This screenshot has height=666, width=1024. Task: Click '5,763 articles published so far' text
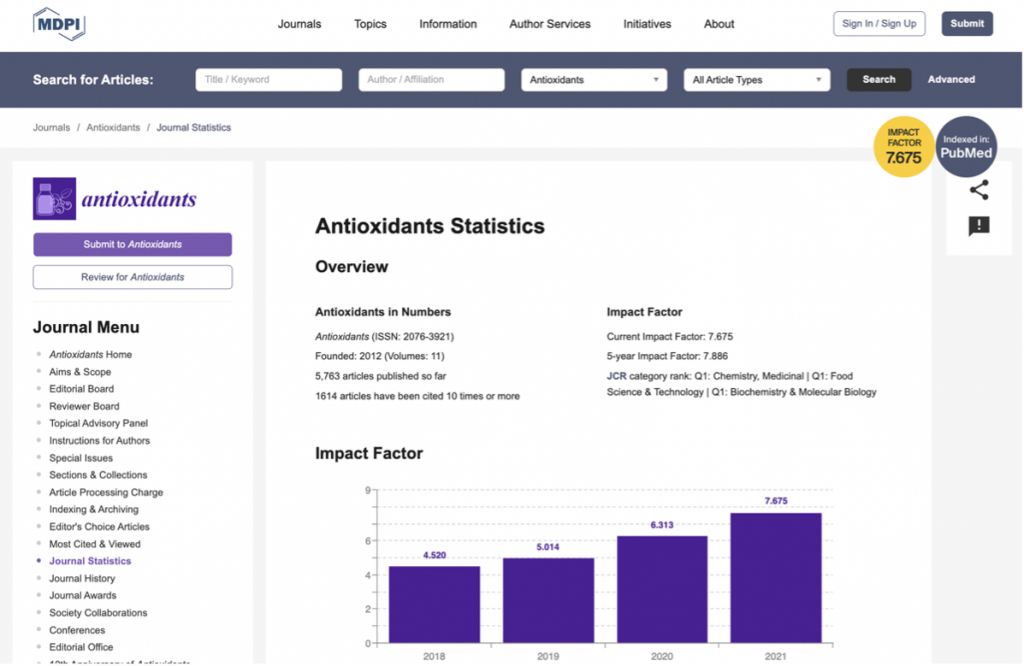pyautogui.click(x=381, y=376)
